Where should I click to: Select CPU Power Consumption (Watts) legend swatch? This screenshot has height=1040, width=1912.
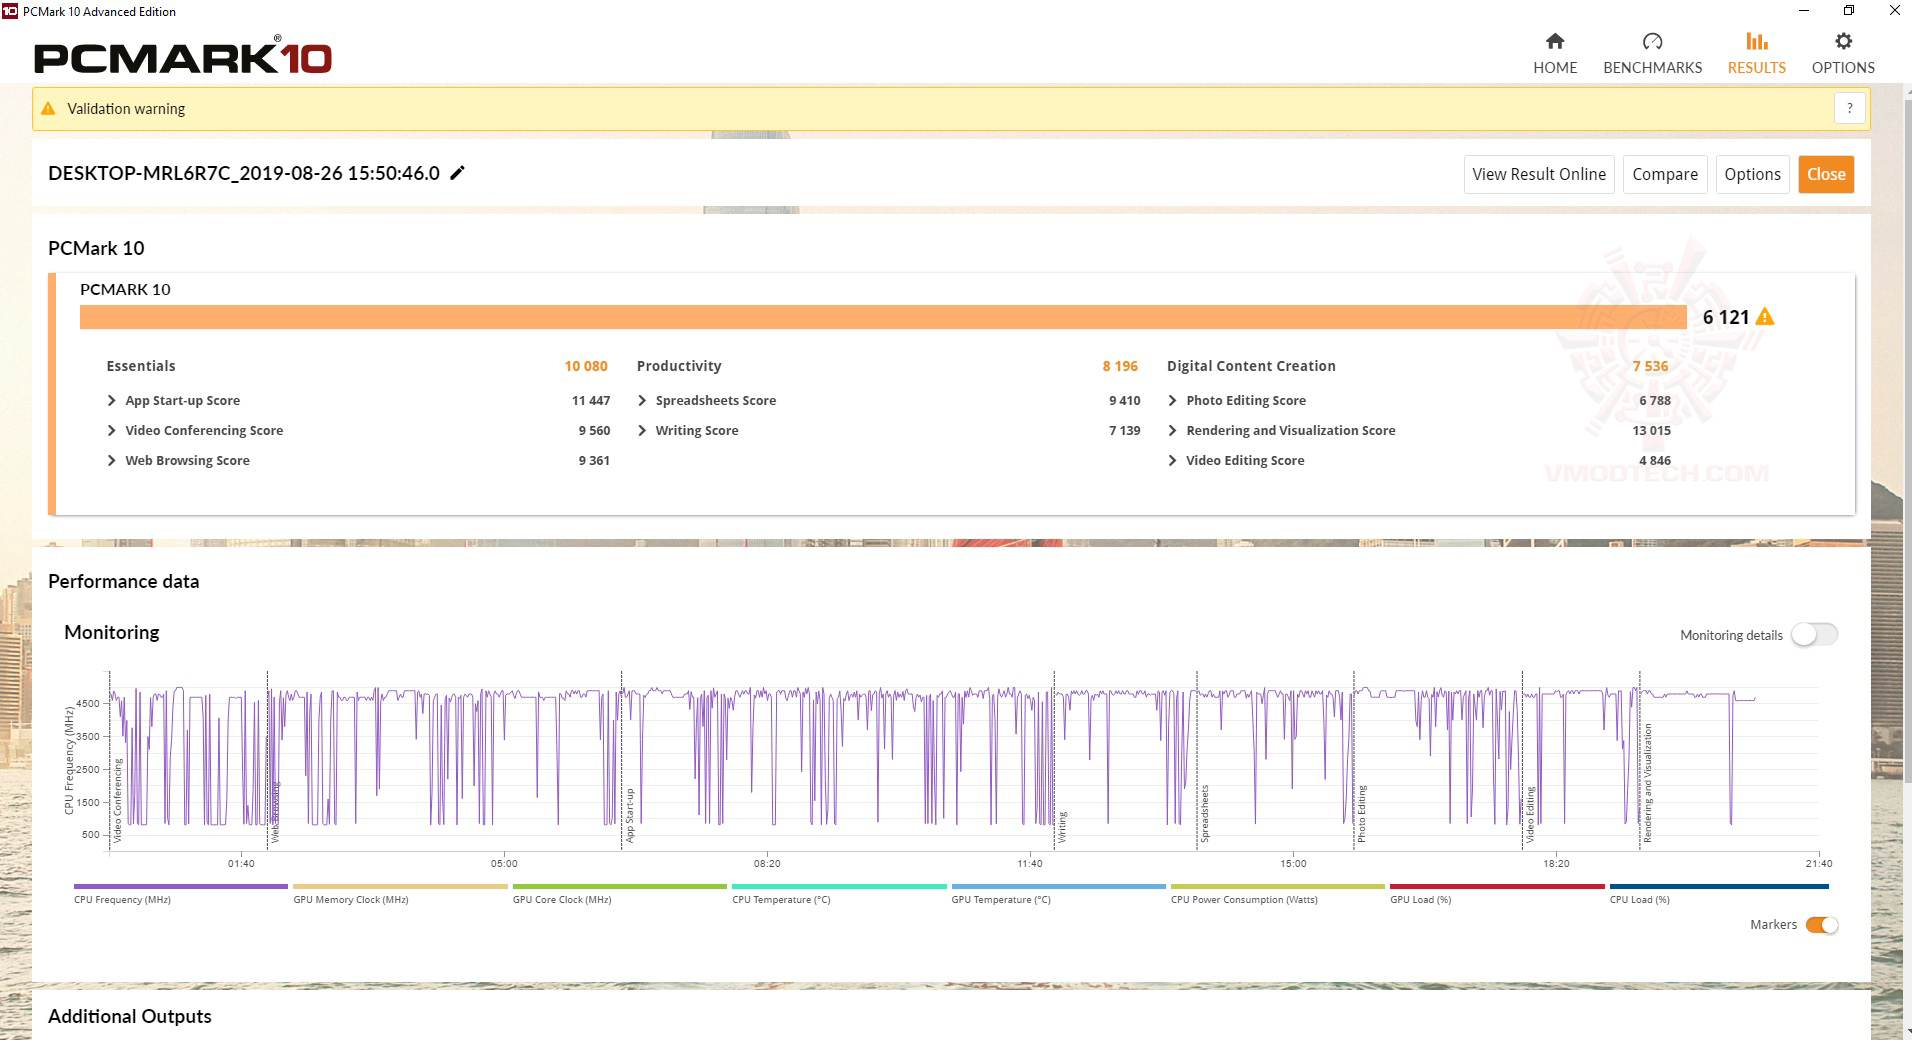click(1278, 886)
